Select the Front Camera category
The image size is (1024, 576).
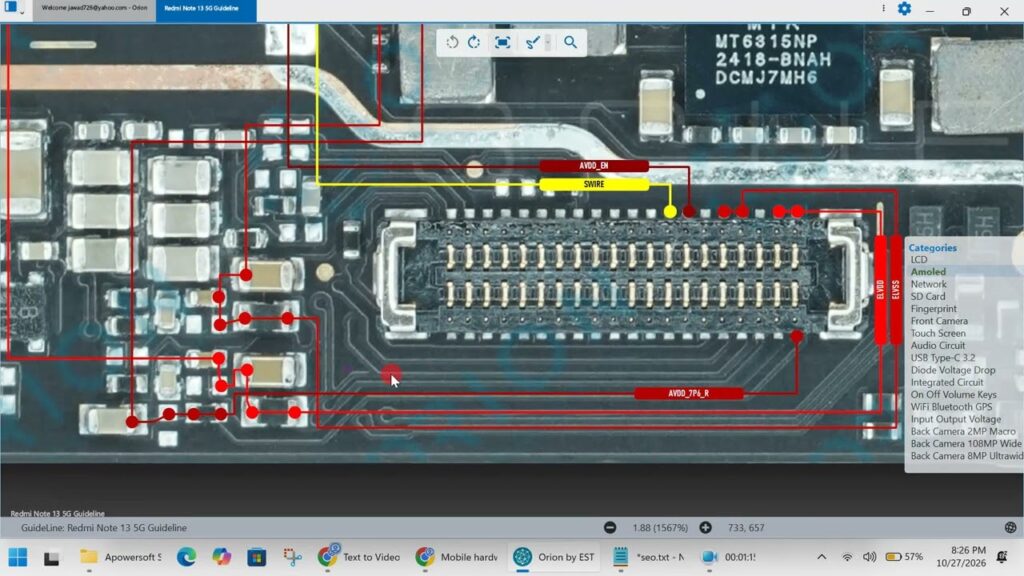point(939,321)
